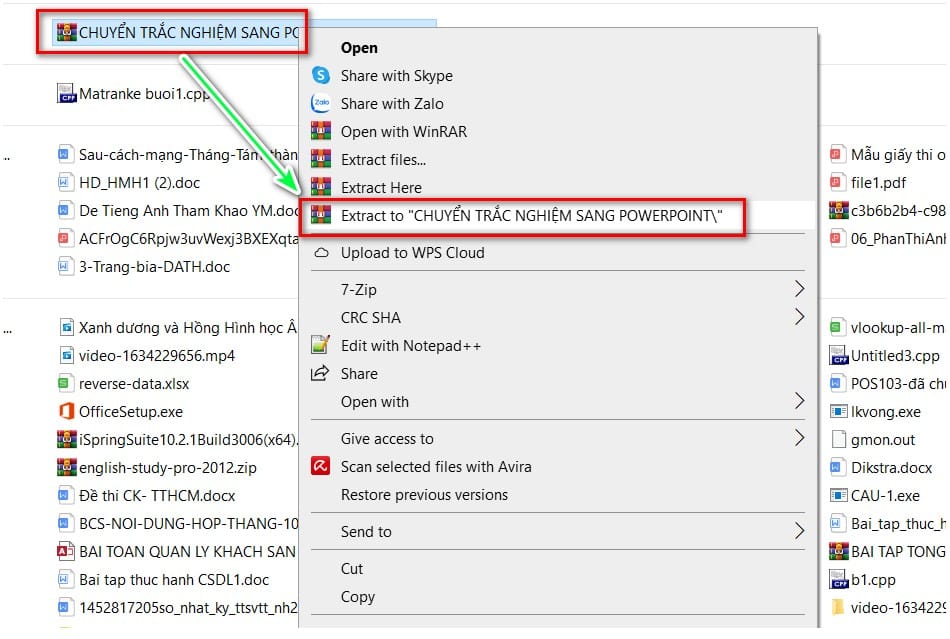This screenshot has height=639, width=950.
Task: Click the Skype icon in the context menu
Action: coord(321,76)
